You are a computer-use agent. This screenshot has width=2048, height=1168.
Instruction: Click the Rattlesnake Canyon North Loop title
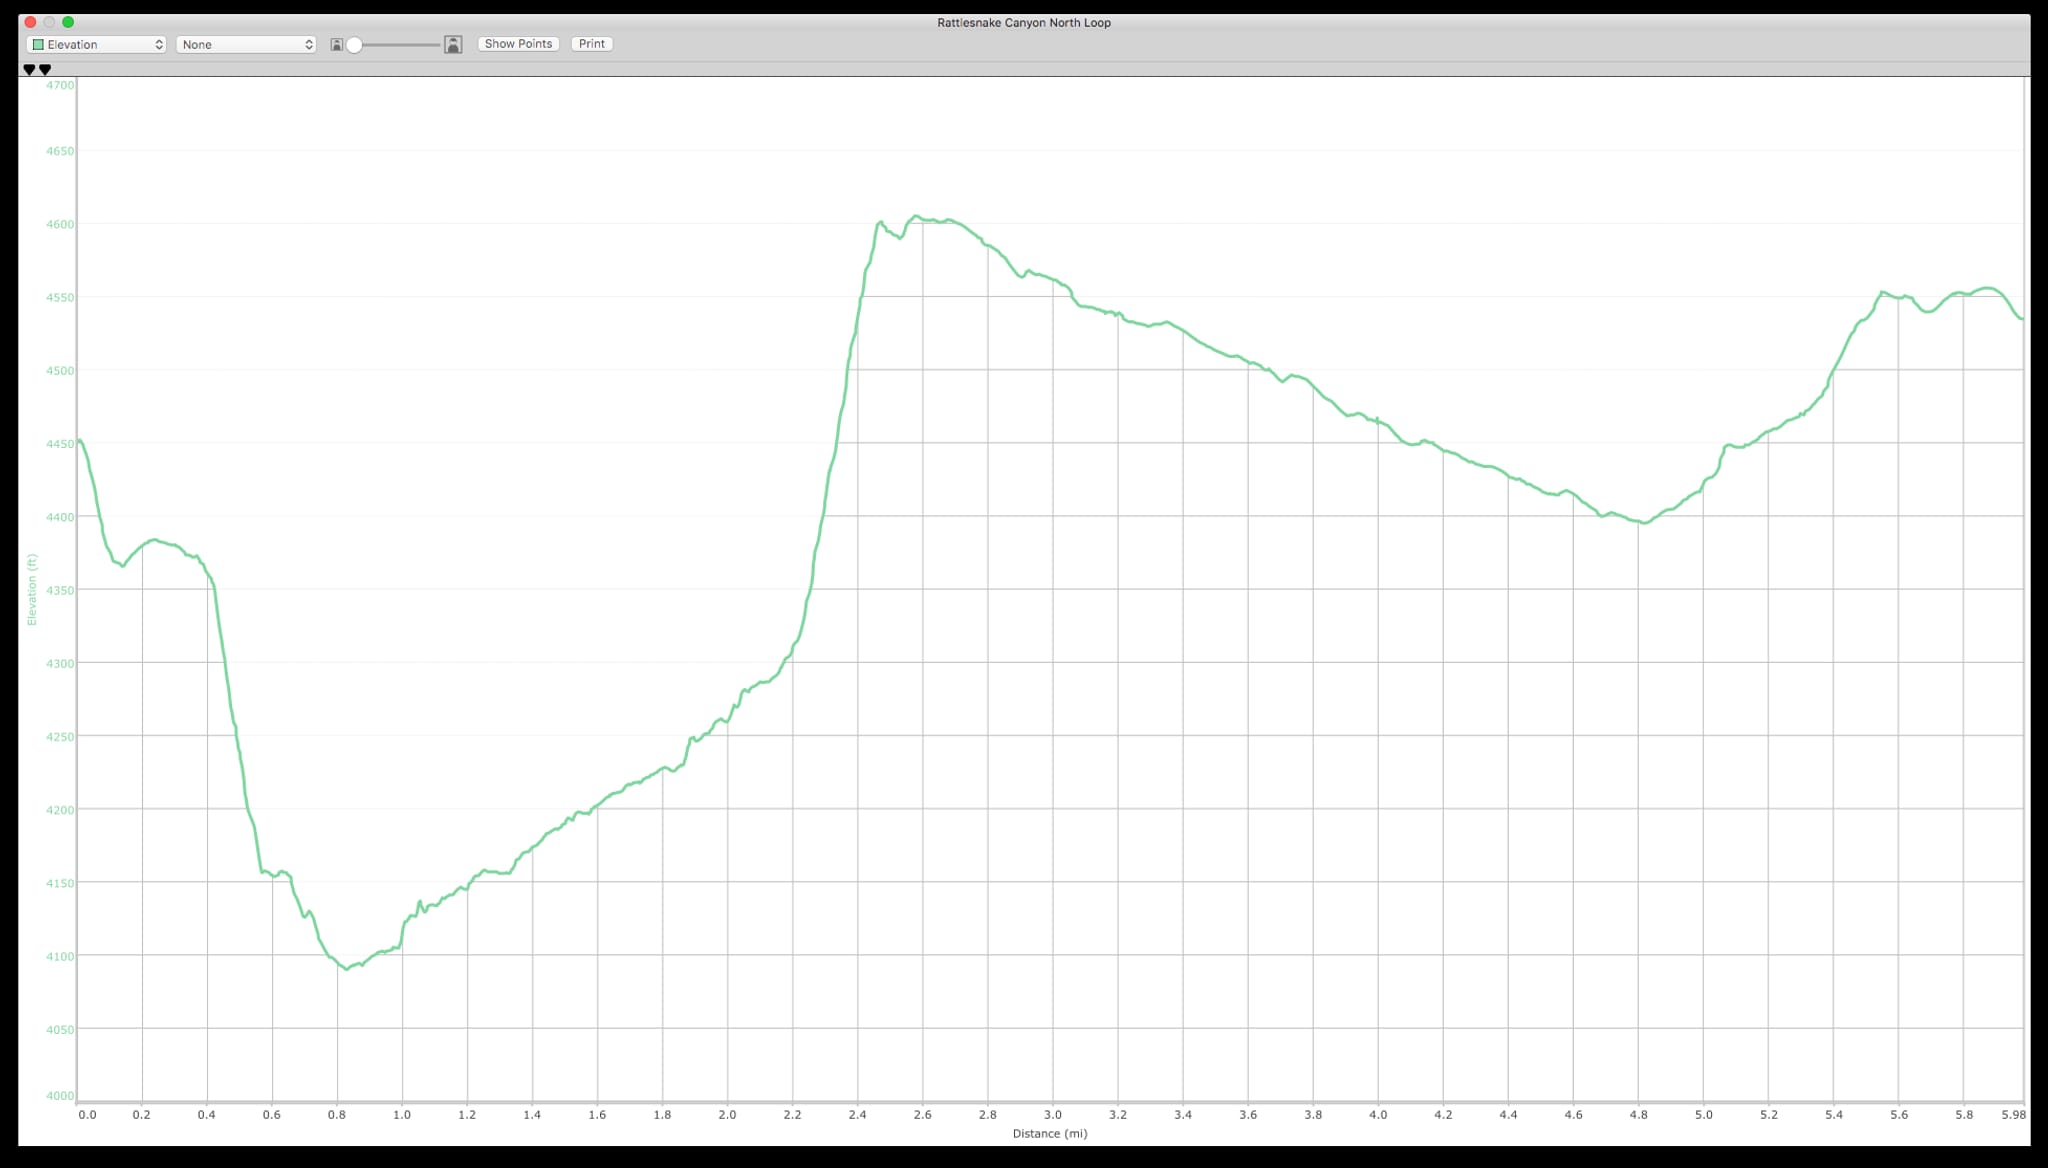click(x=1024, y=22)
